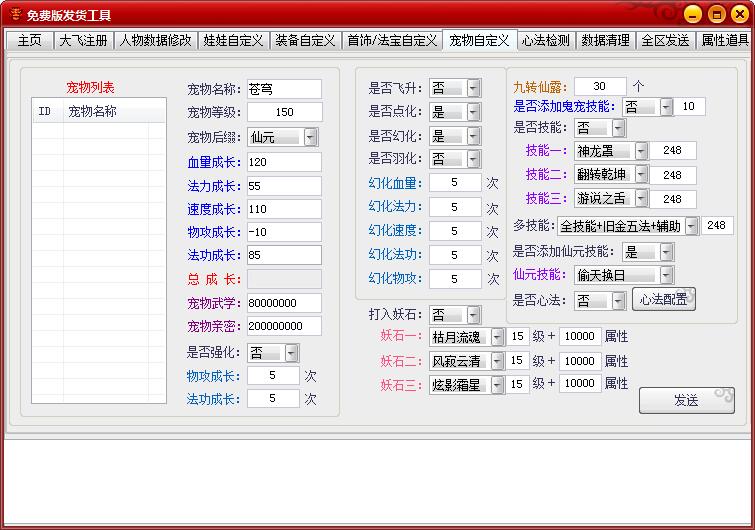
Task: Open the 装备自定义 tab
Action: (305, 40)
